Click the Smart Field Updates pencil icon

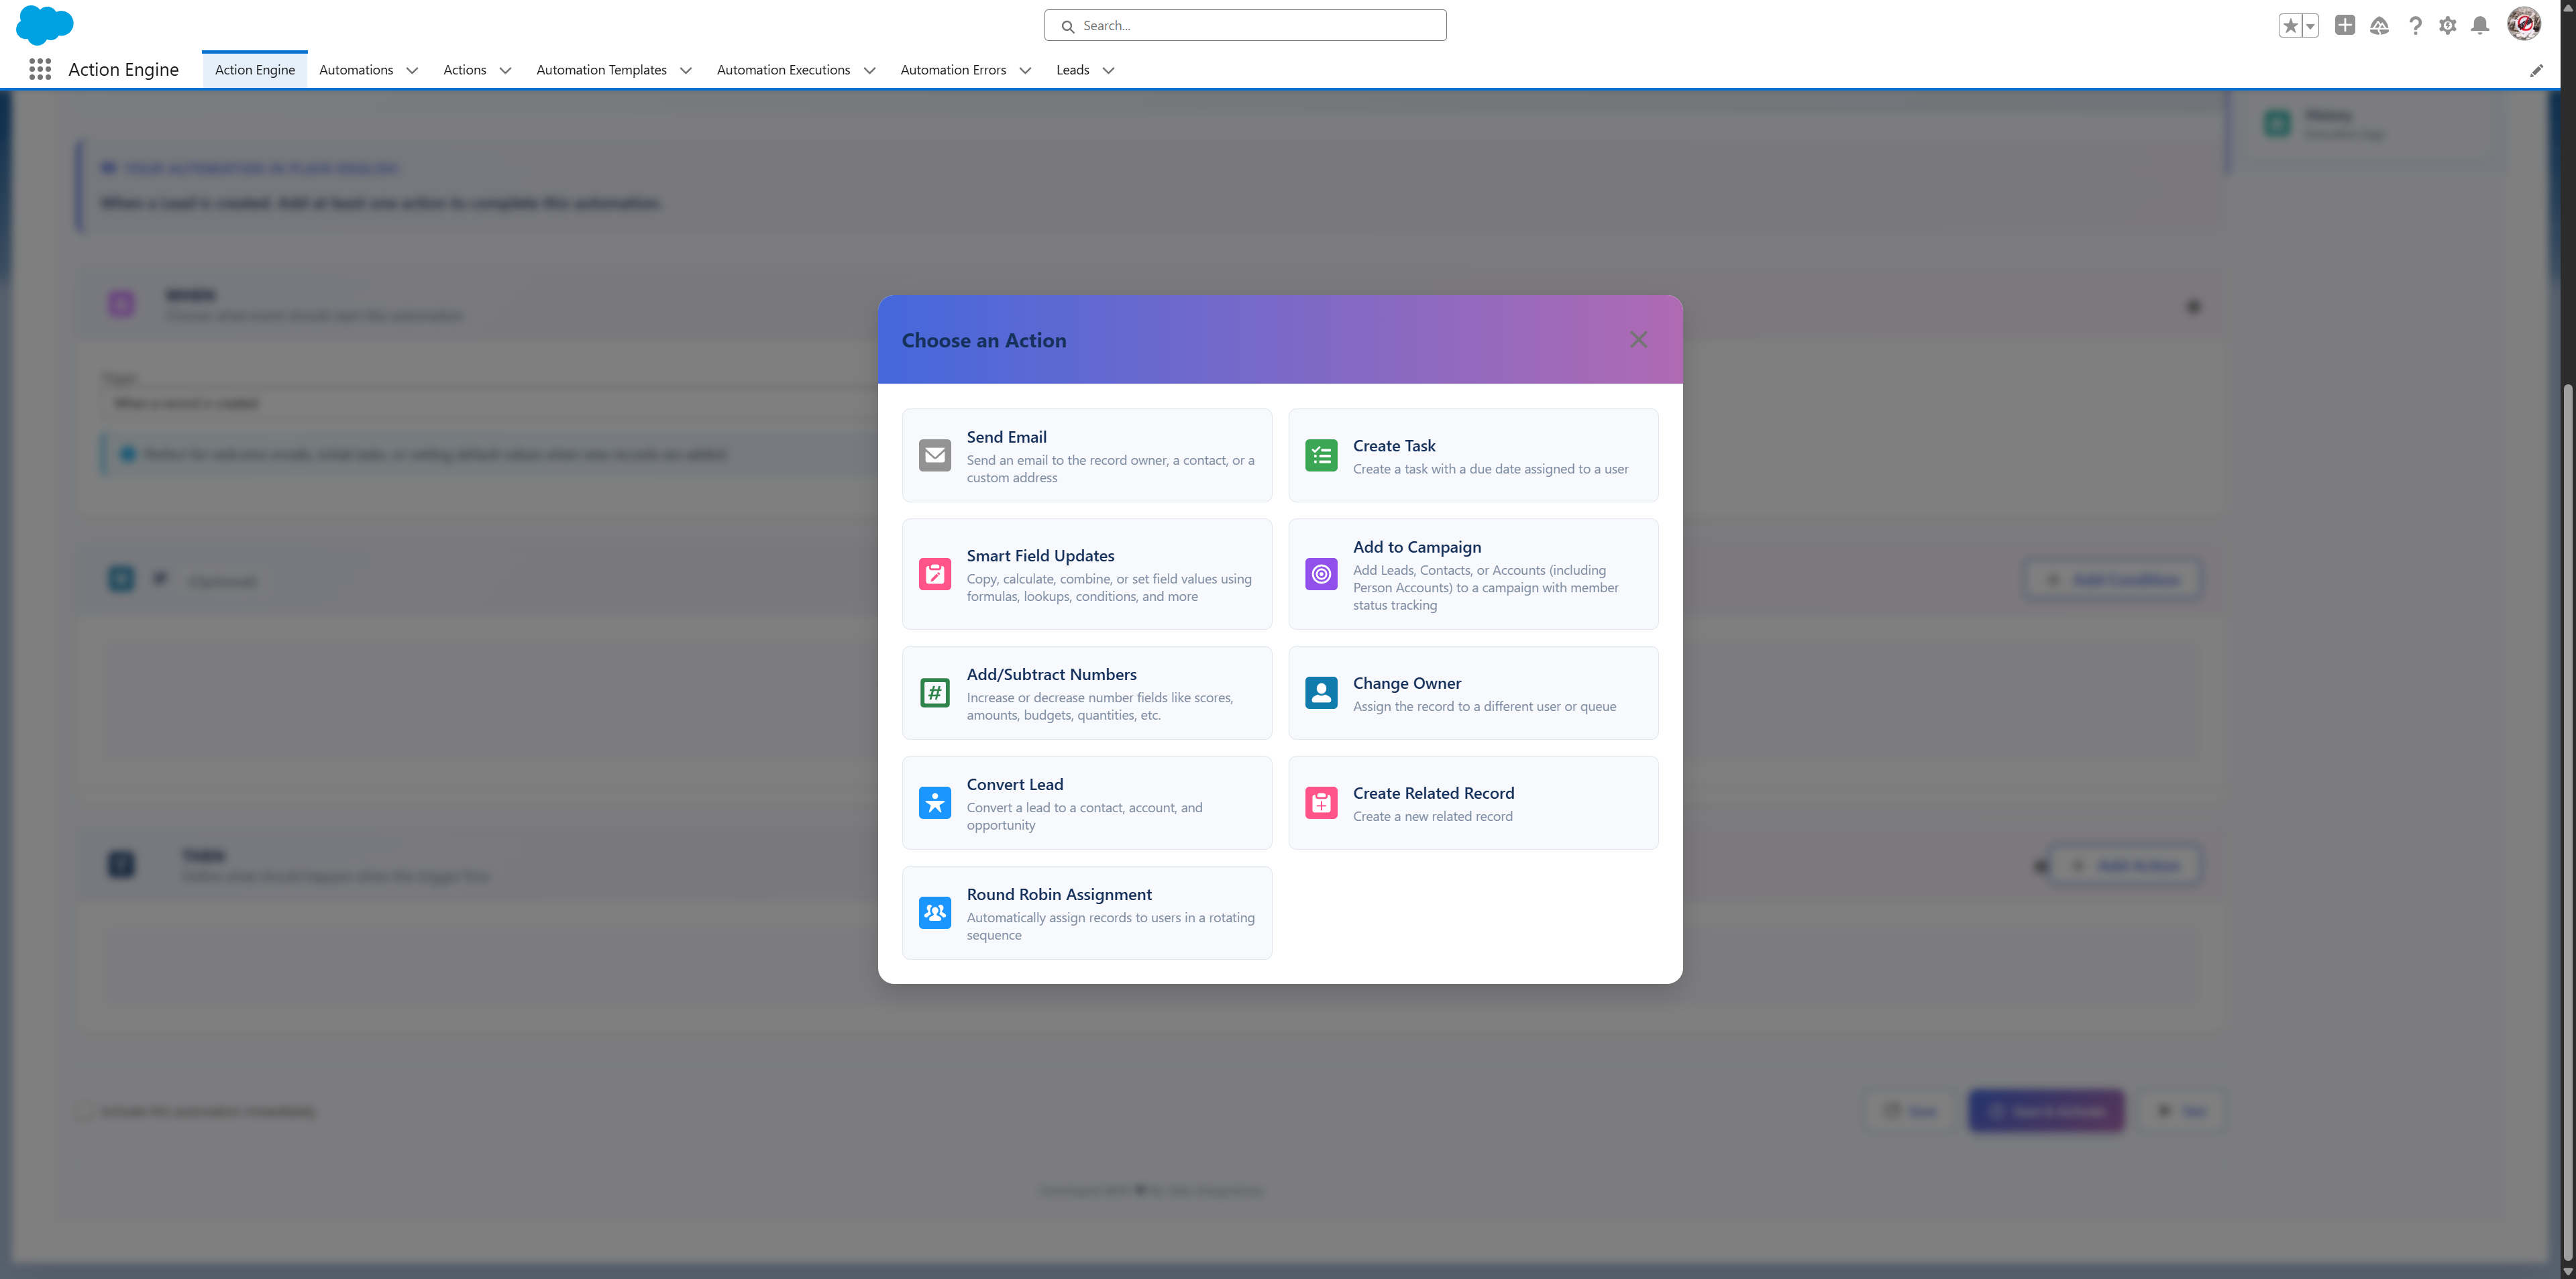tap(934, 574)
